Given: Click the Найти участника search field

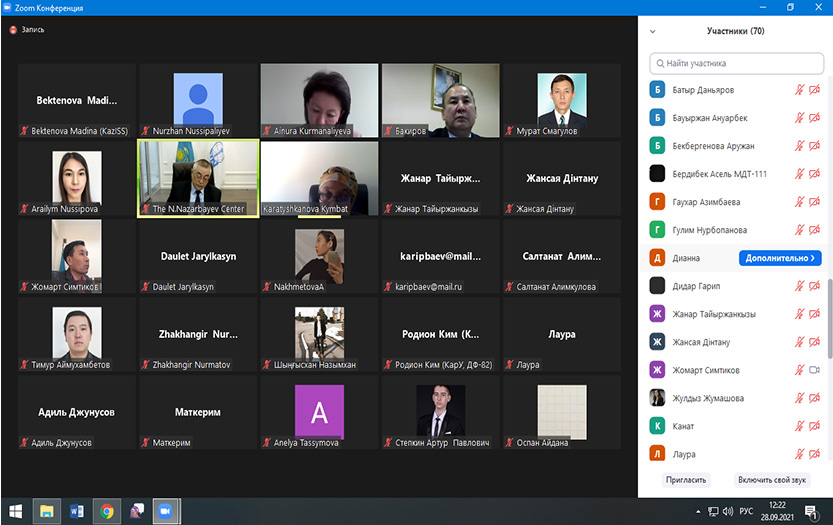Looking at the screenshot, I should tap(735, 63).
